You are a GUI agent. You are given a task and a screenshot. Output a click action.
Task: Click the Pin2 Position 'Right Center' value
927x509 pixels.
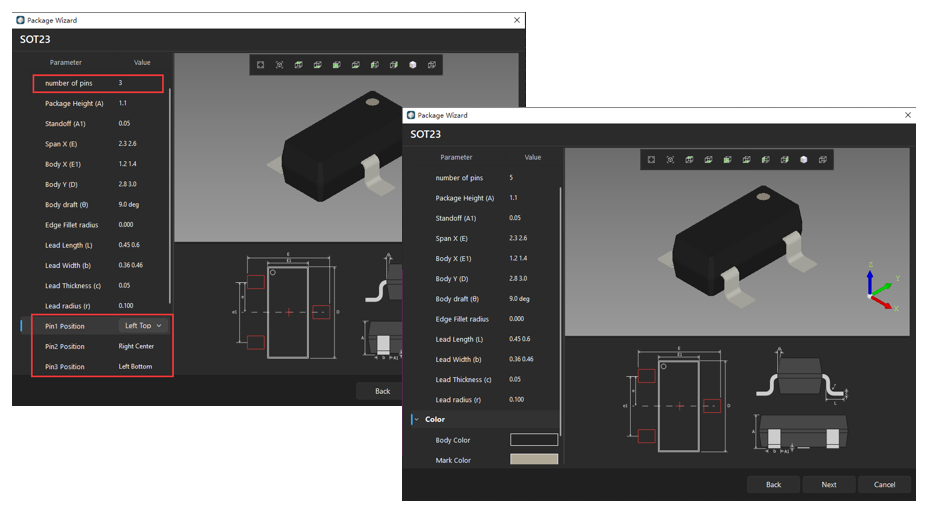pos(138,347)
